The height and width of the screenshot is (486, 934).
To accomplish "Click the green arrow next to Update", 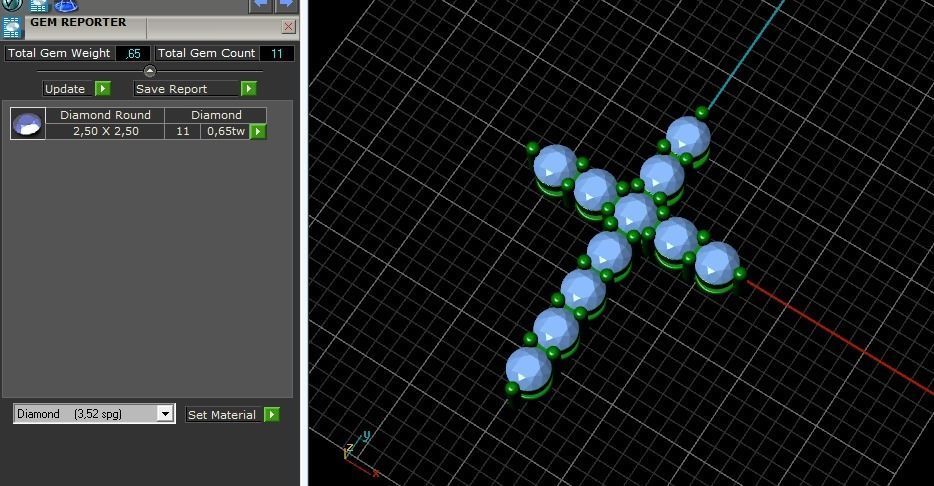I will (x=102, y=89).
